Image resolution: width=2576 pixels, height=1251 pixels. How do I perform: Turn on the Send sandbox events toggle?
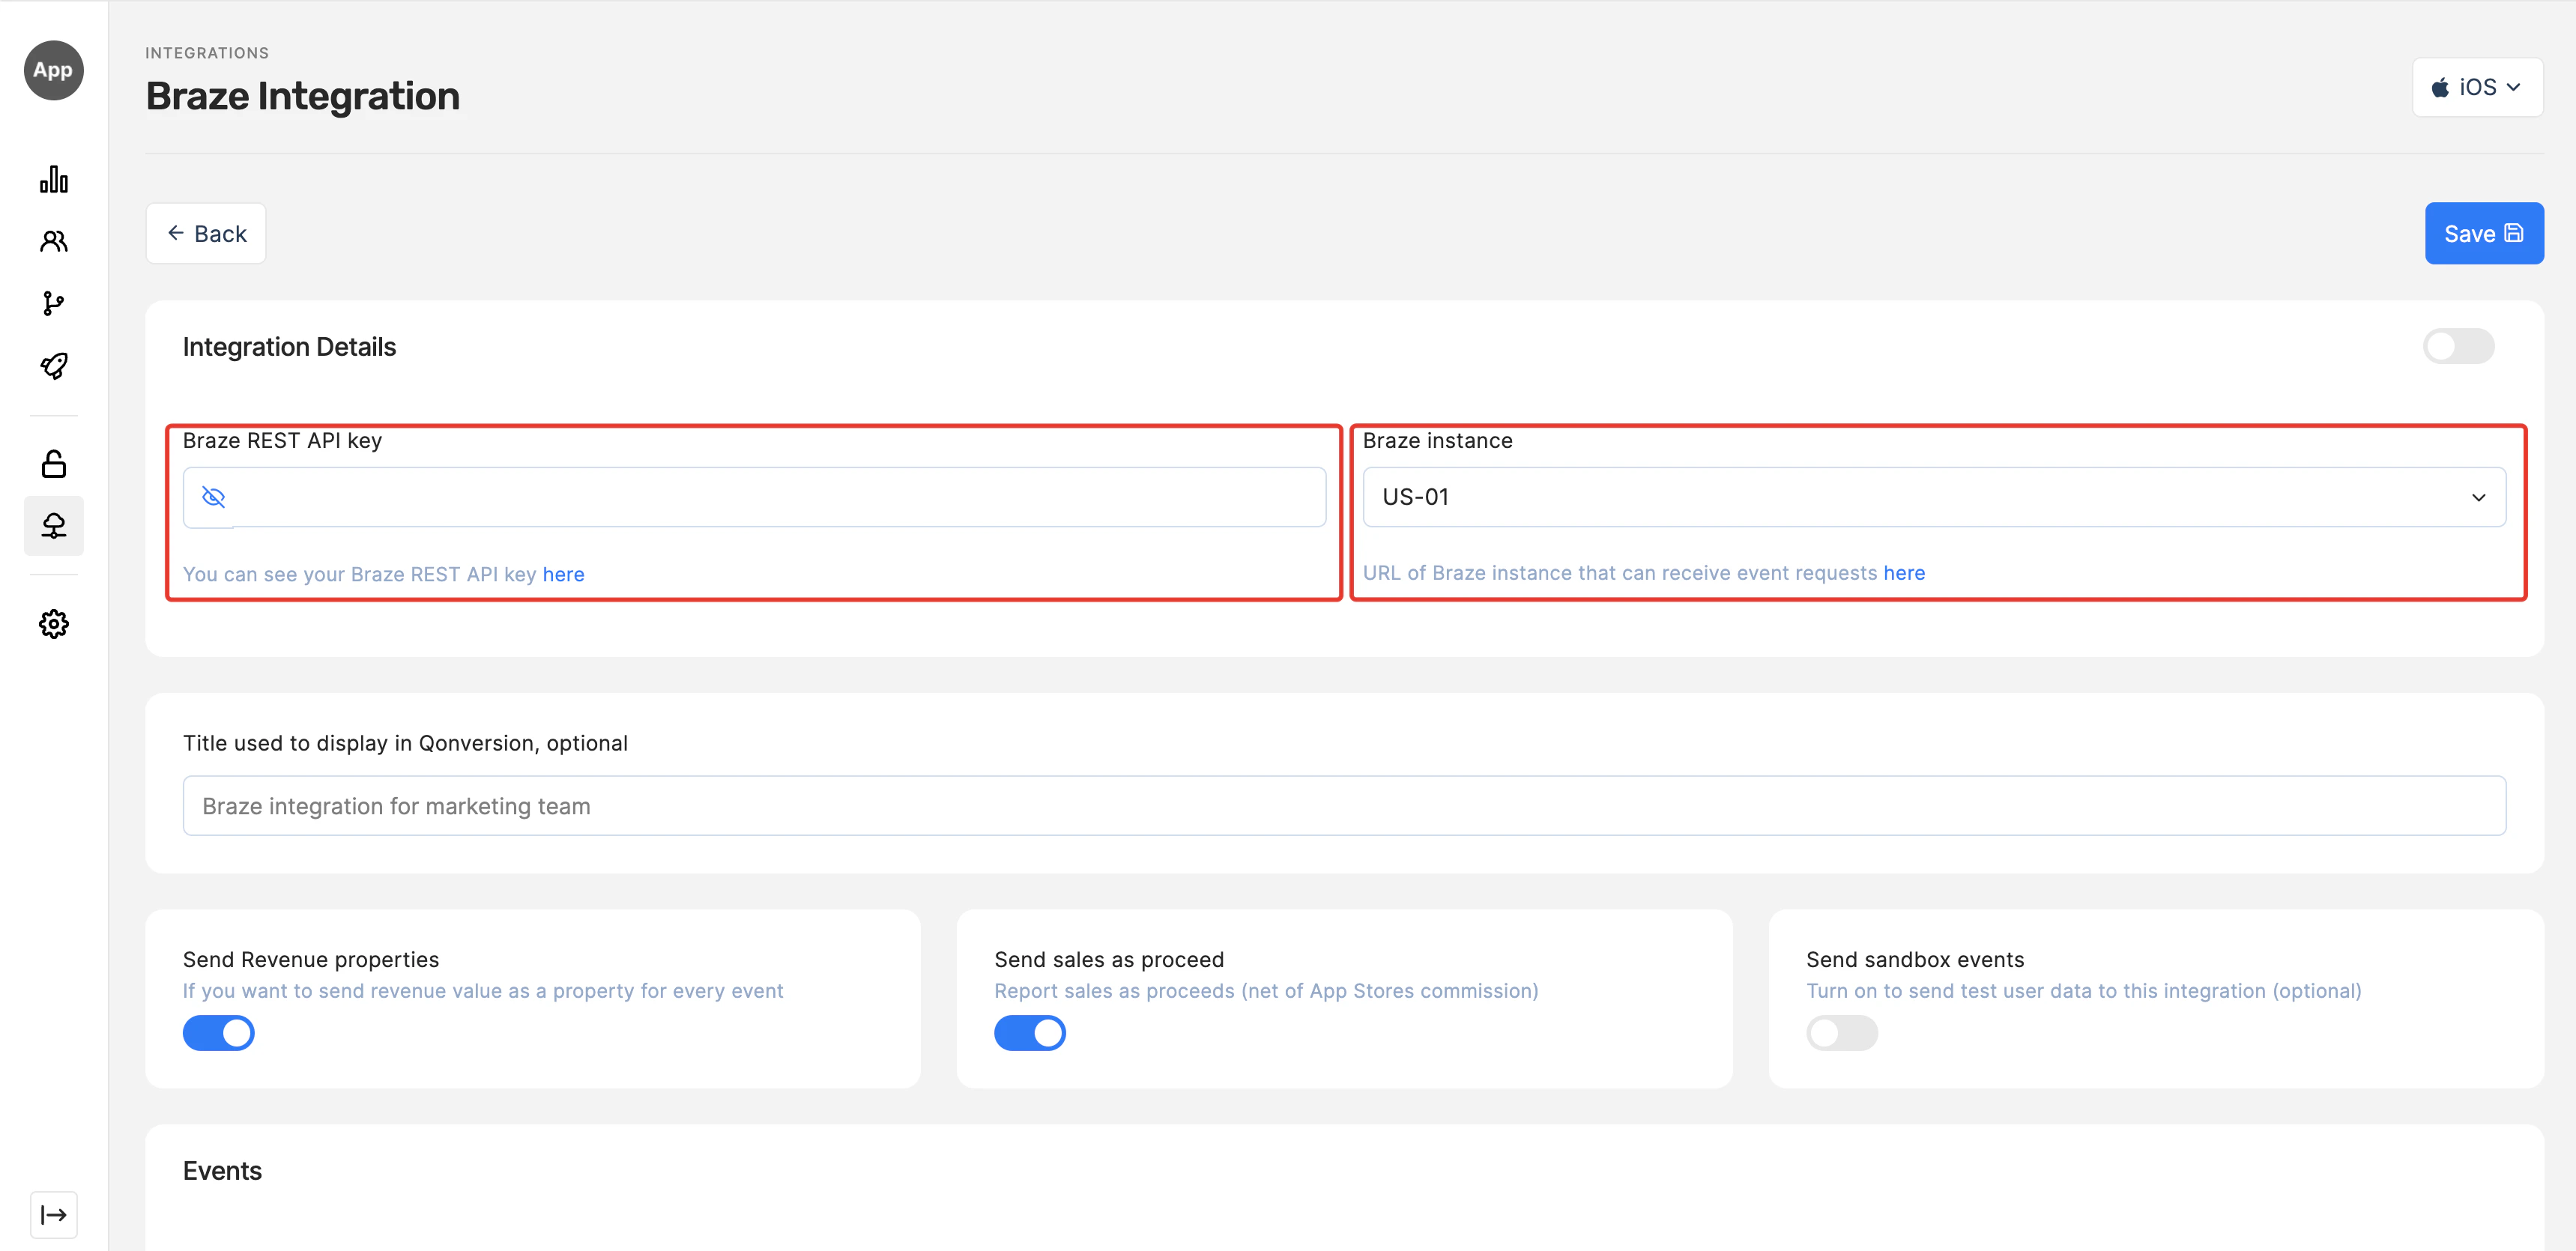click(x=1841, y=1033)
